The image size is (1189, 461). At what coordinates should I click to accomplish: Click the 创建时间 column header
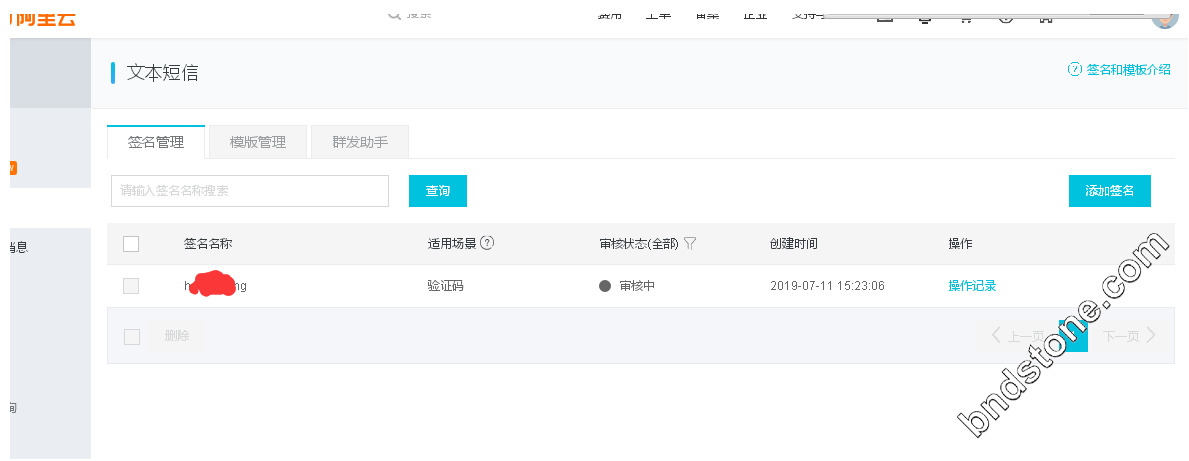pyautogui.click(x=794, y=243)
